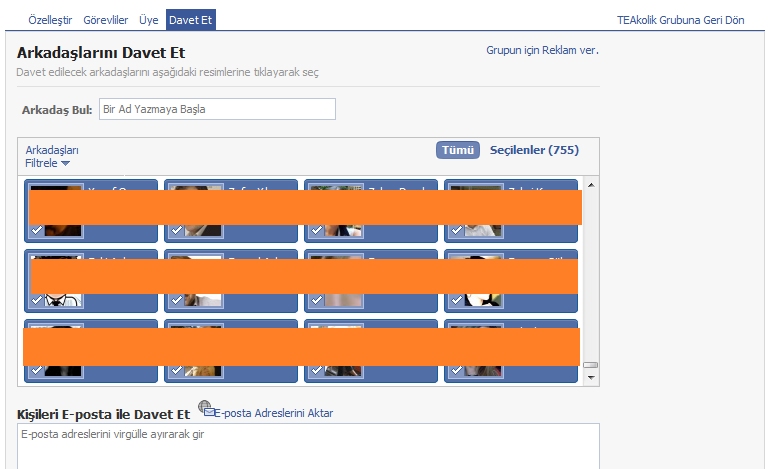Screen dimensions: 772x469
Task: Select the Davet Et tab
Action: pos(191,20)
